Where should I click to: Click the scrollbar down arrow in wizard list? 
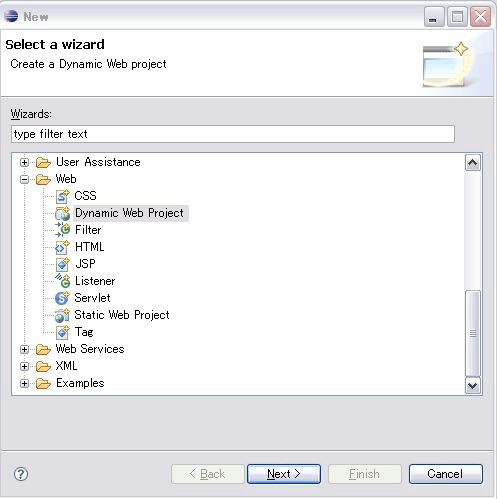coord(473,386)
